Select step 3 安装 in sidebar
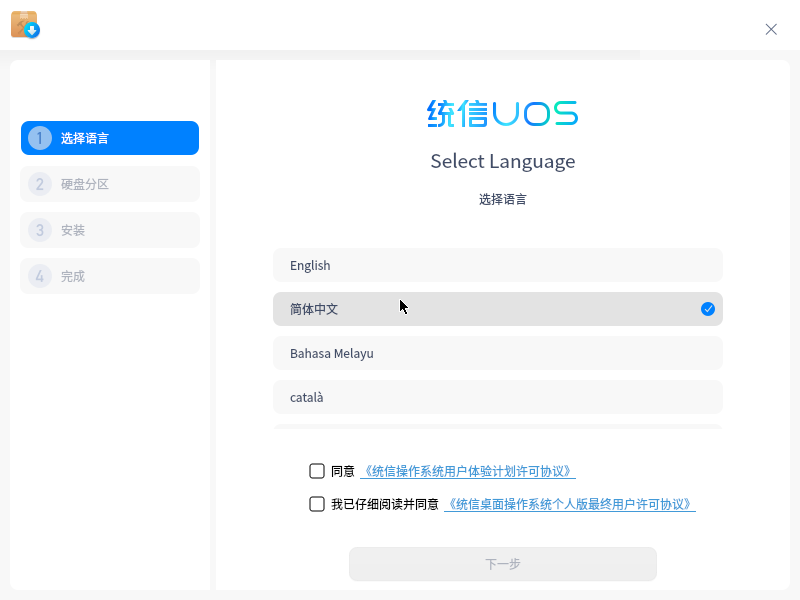This screenshot has width=800, height=600. 110,230
